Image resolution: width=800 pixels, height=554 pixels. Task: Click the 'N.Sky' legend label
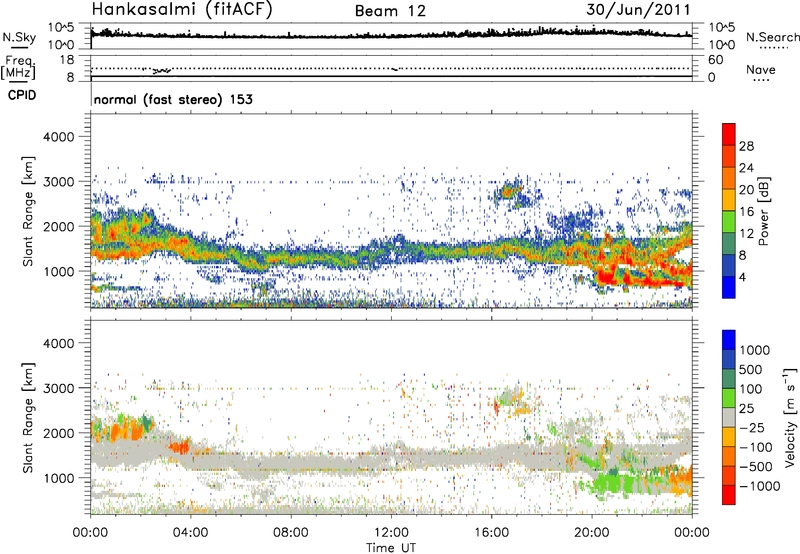(19, 37)
